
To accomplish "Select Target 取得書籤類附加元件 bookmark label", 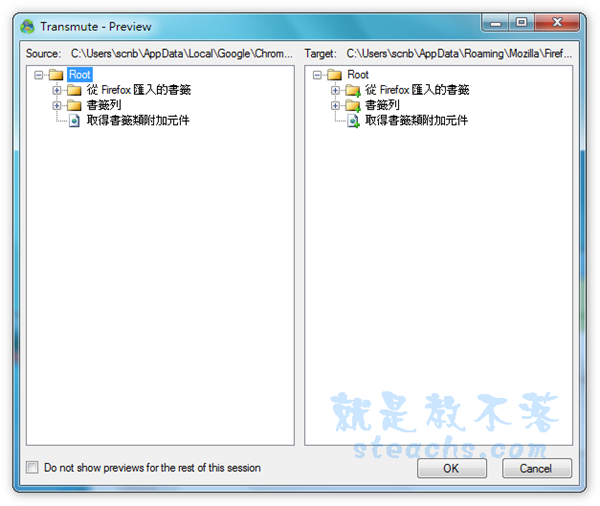I will (416, 121).
